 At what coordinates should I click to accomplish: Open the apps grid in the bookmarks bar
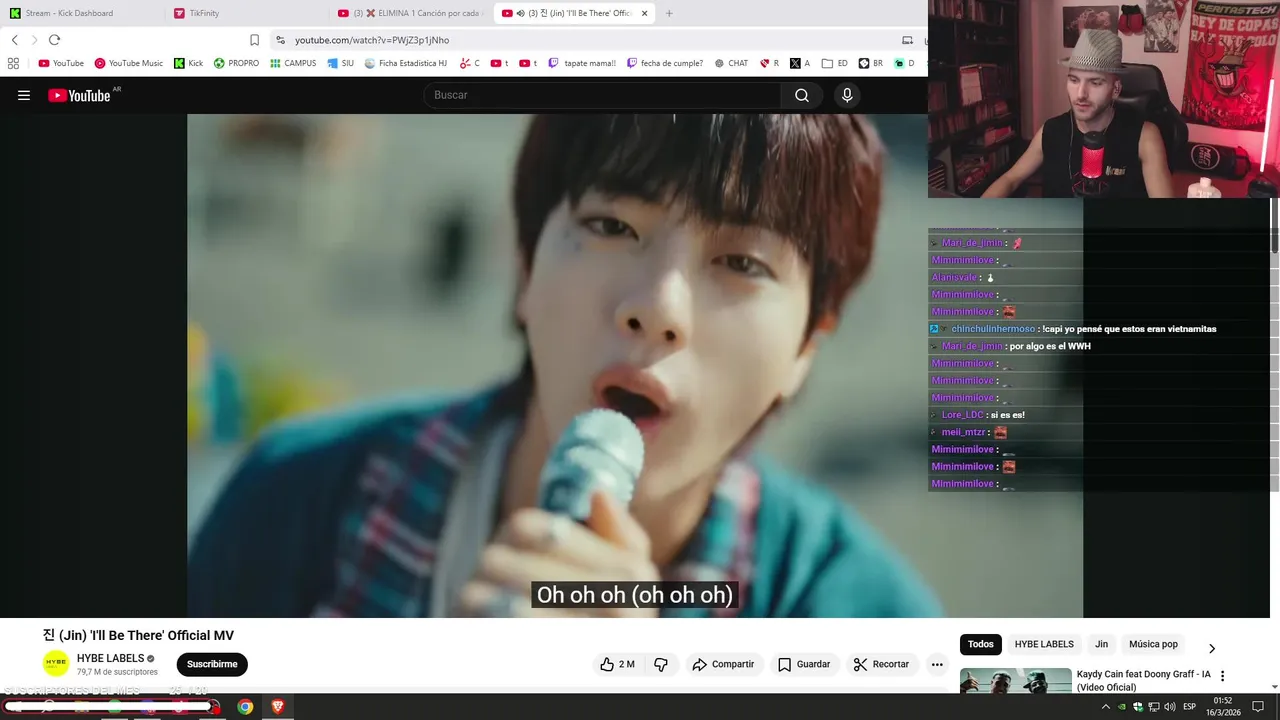click(x=13, y=63)
